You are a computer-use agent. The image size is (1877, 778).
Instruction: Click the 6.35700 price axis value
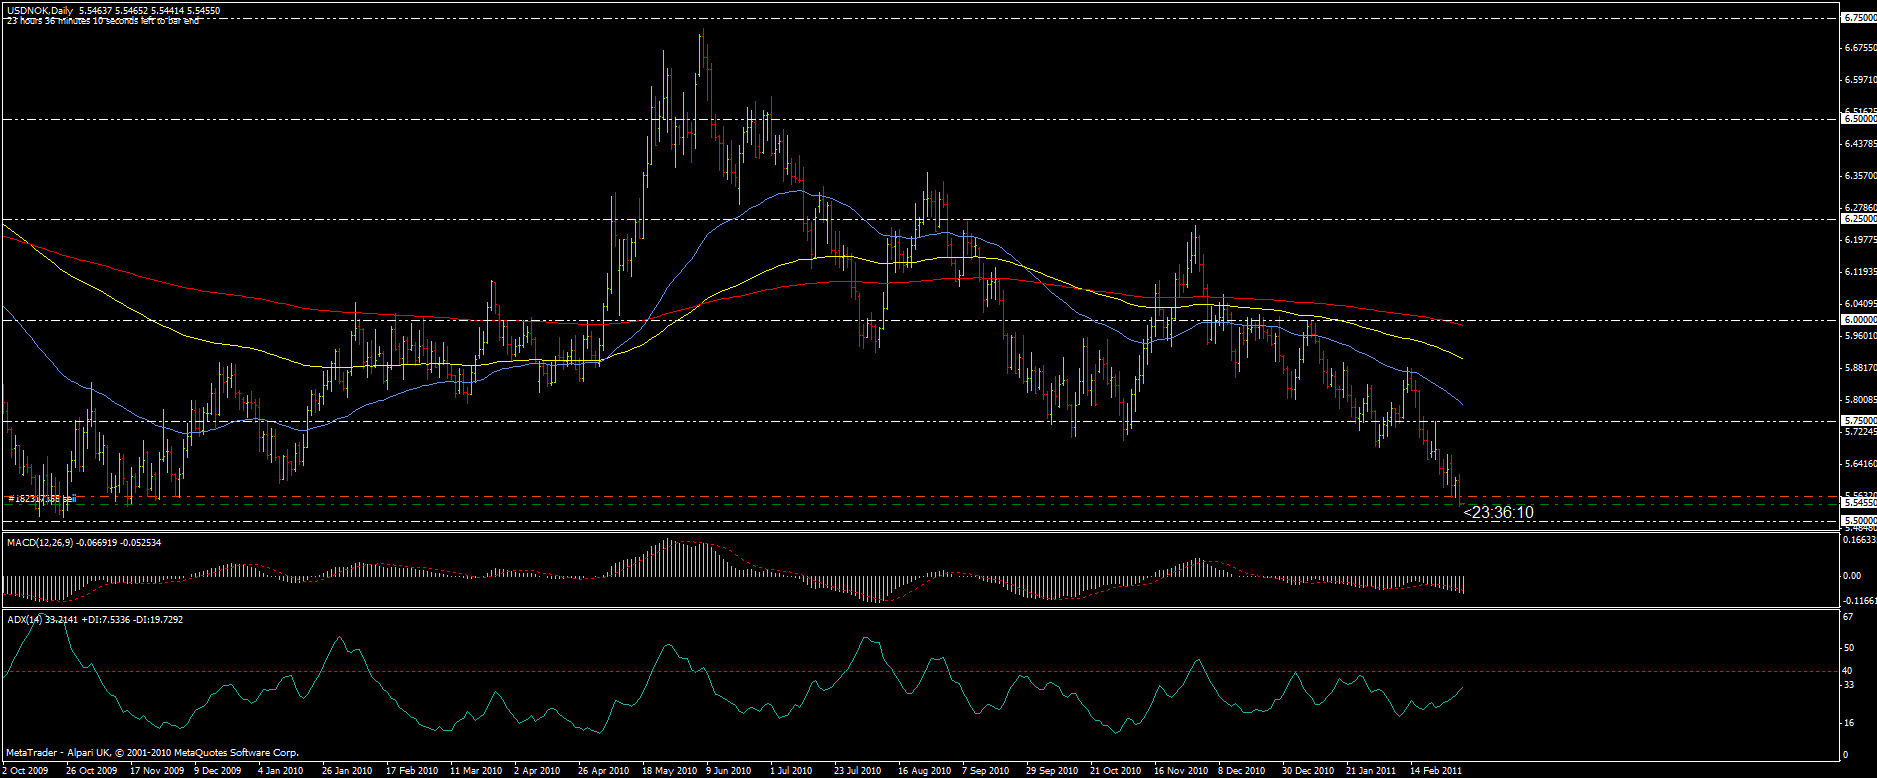(x=1859, y=175)
